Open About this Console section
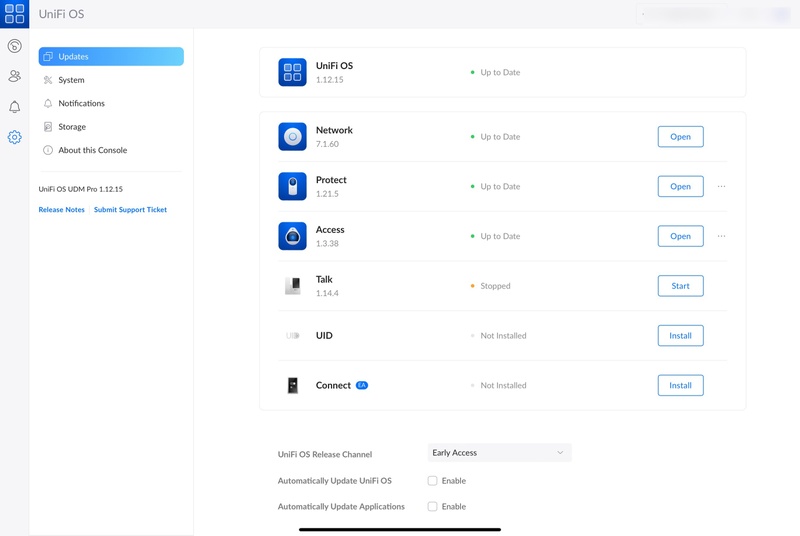Image resolution: width=800 pixels, height=536 pixels. coord(111,150)
